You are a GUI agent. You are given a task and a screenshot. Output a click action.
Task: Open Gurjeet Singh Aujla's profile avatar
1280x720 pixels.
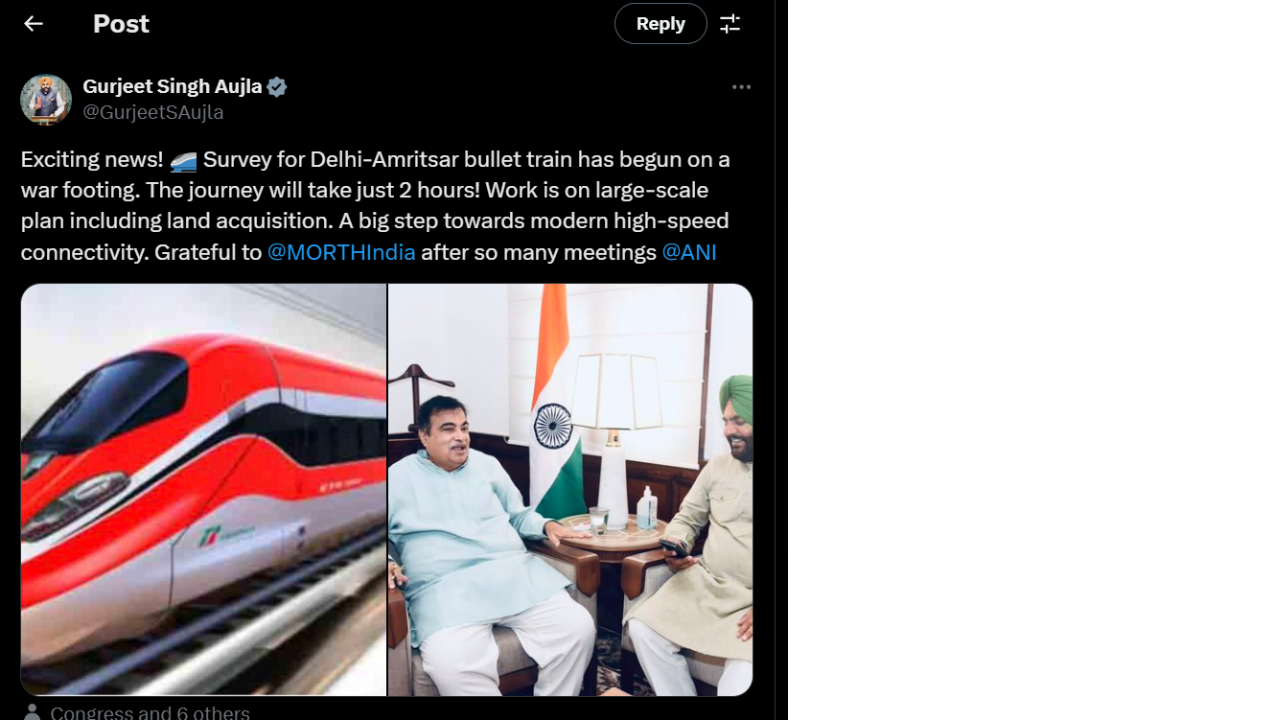coord(46,100)
